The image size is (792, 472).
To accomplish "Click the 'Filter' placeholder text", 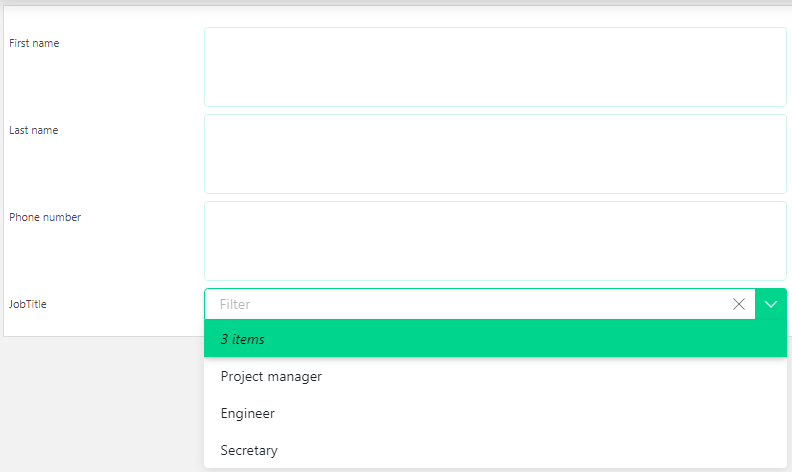I will click(x=235, y=304).
